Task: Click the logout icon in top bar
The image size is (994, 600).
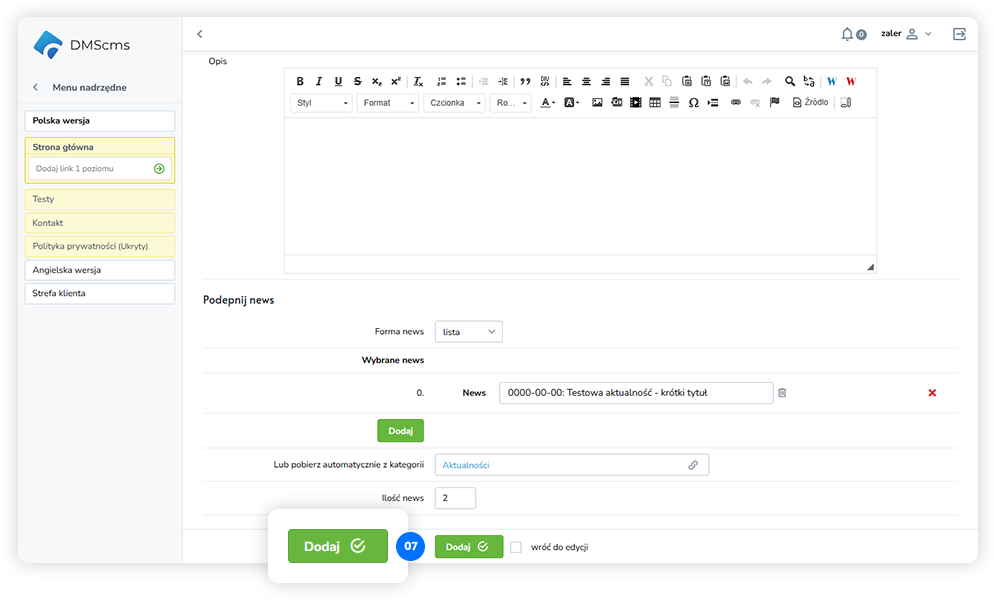Action: 959,34
